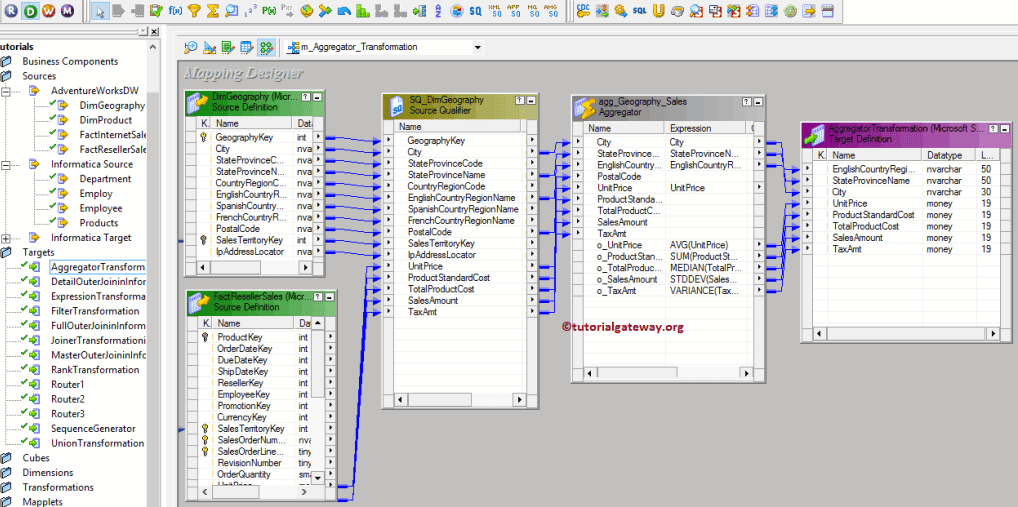Click the CDC key toolbar icon

coord(583,10)
